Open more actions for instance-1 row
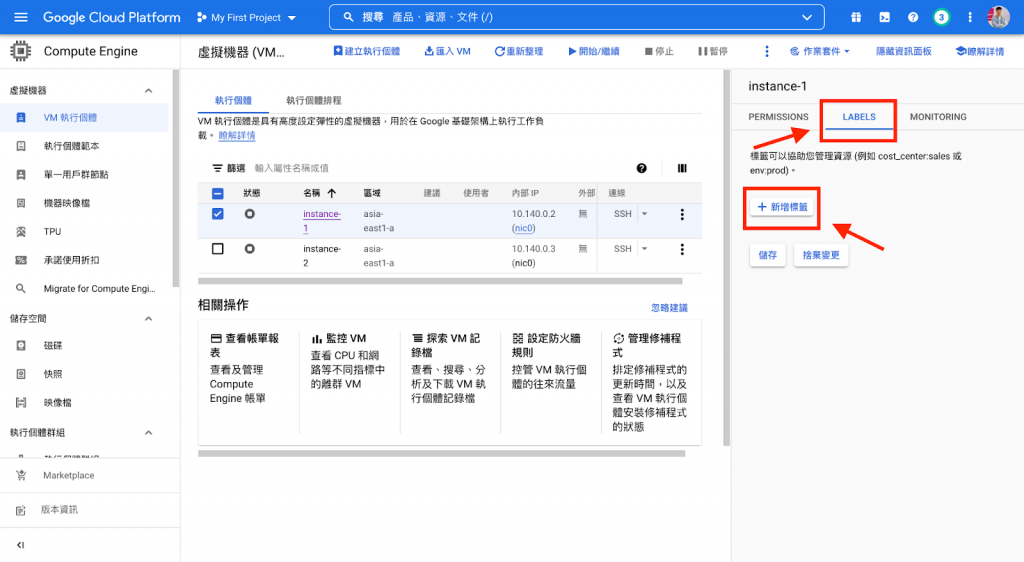The image size is (1024, 562). [682, 215]
